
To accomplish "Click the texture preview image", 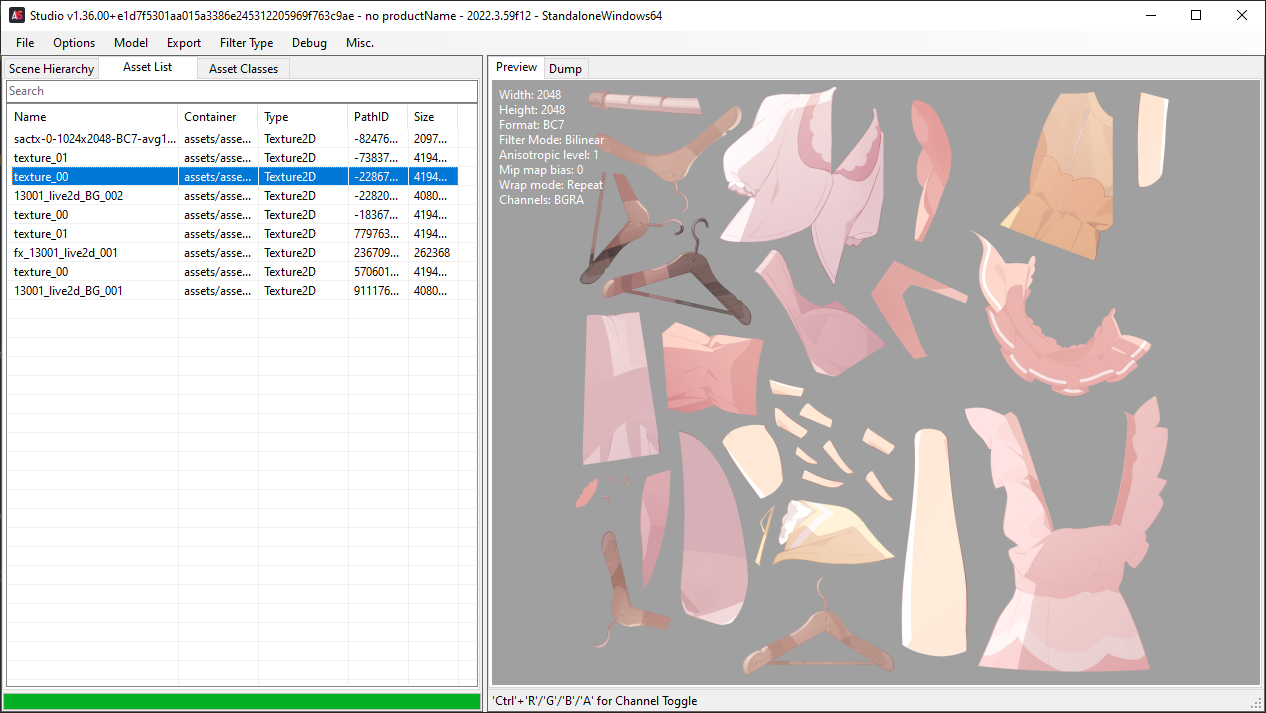I will click(876, 383).
